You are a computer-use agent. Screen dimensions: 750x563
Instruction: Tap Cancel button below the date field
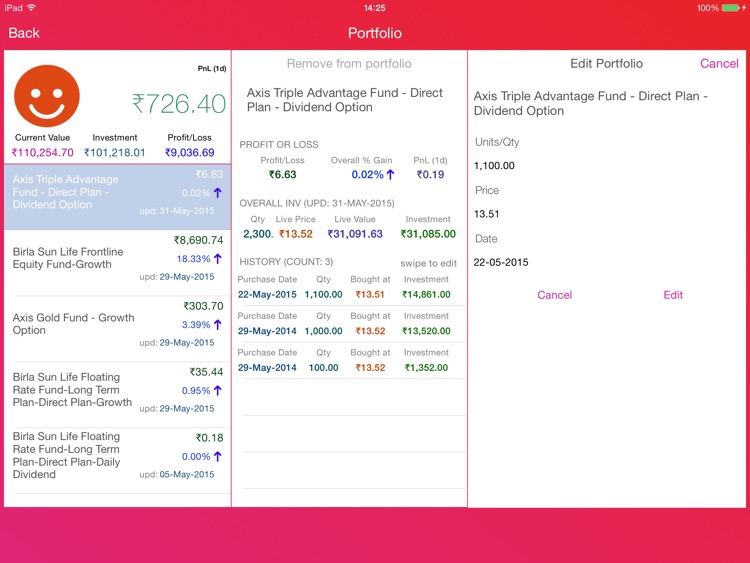pyautogui.click(x=554, y=295)
